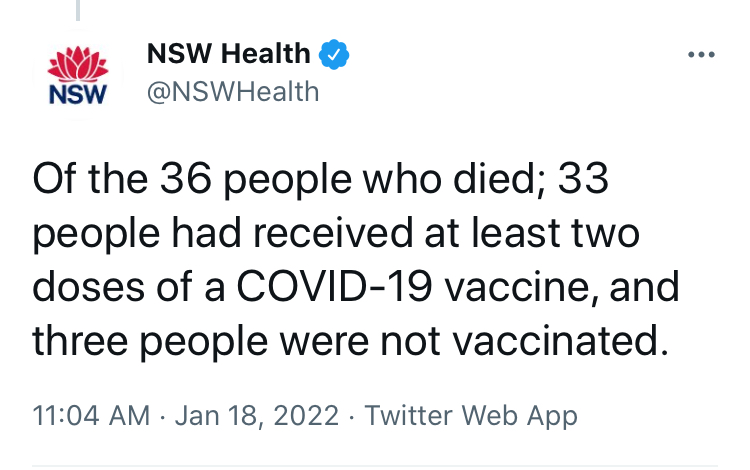The height and width of the screenshot is (470, 750).
Task: Click the phrase "three people" in the tweet
Action: pos(145,341)
